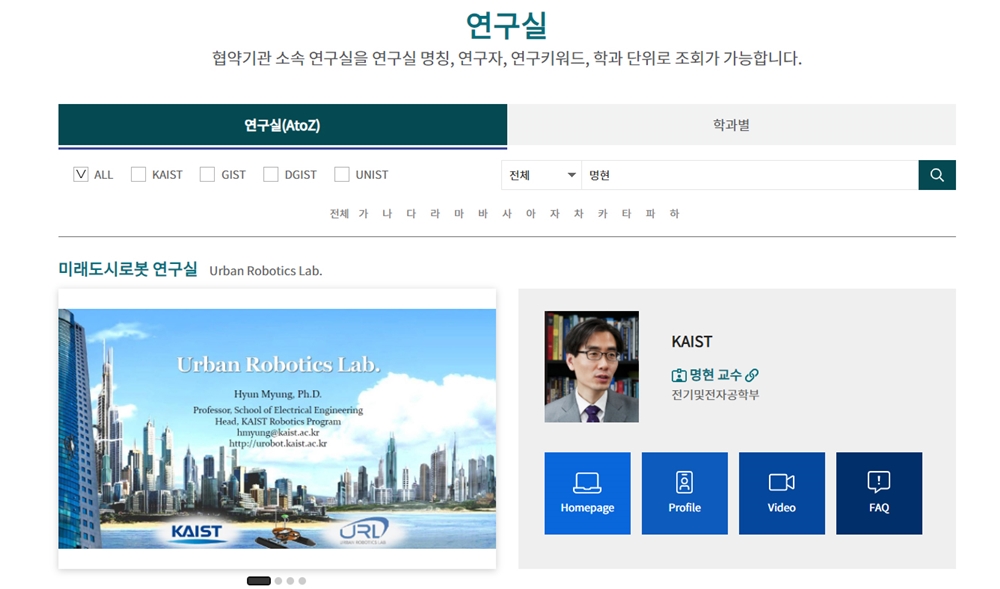The image size is (1000, 589).
Task: Click the professor's portrait photo
Action: pyautogui.click(x=591, y=367)
